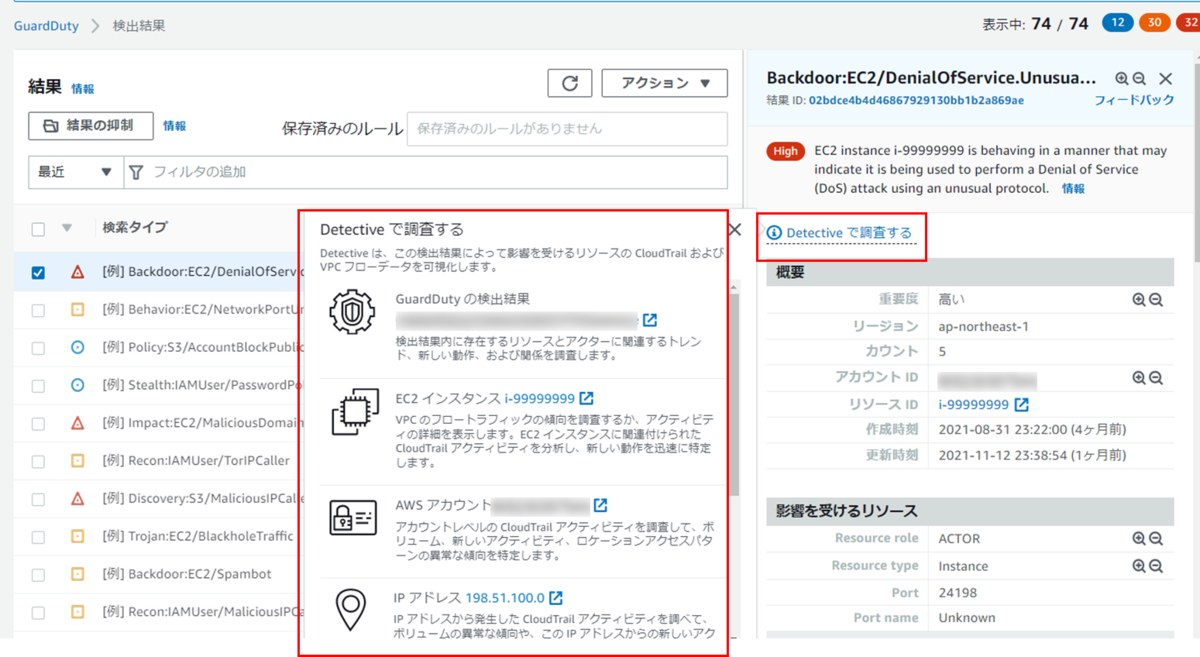Click the AWS account ID card icon
The width and height of the screenshot is (1200, 657).
(x=353, y=518)
